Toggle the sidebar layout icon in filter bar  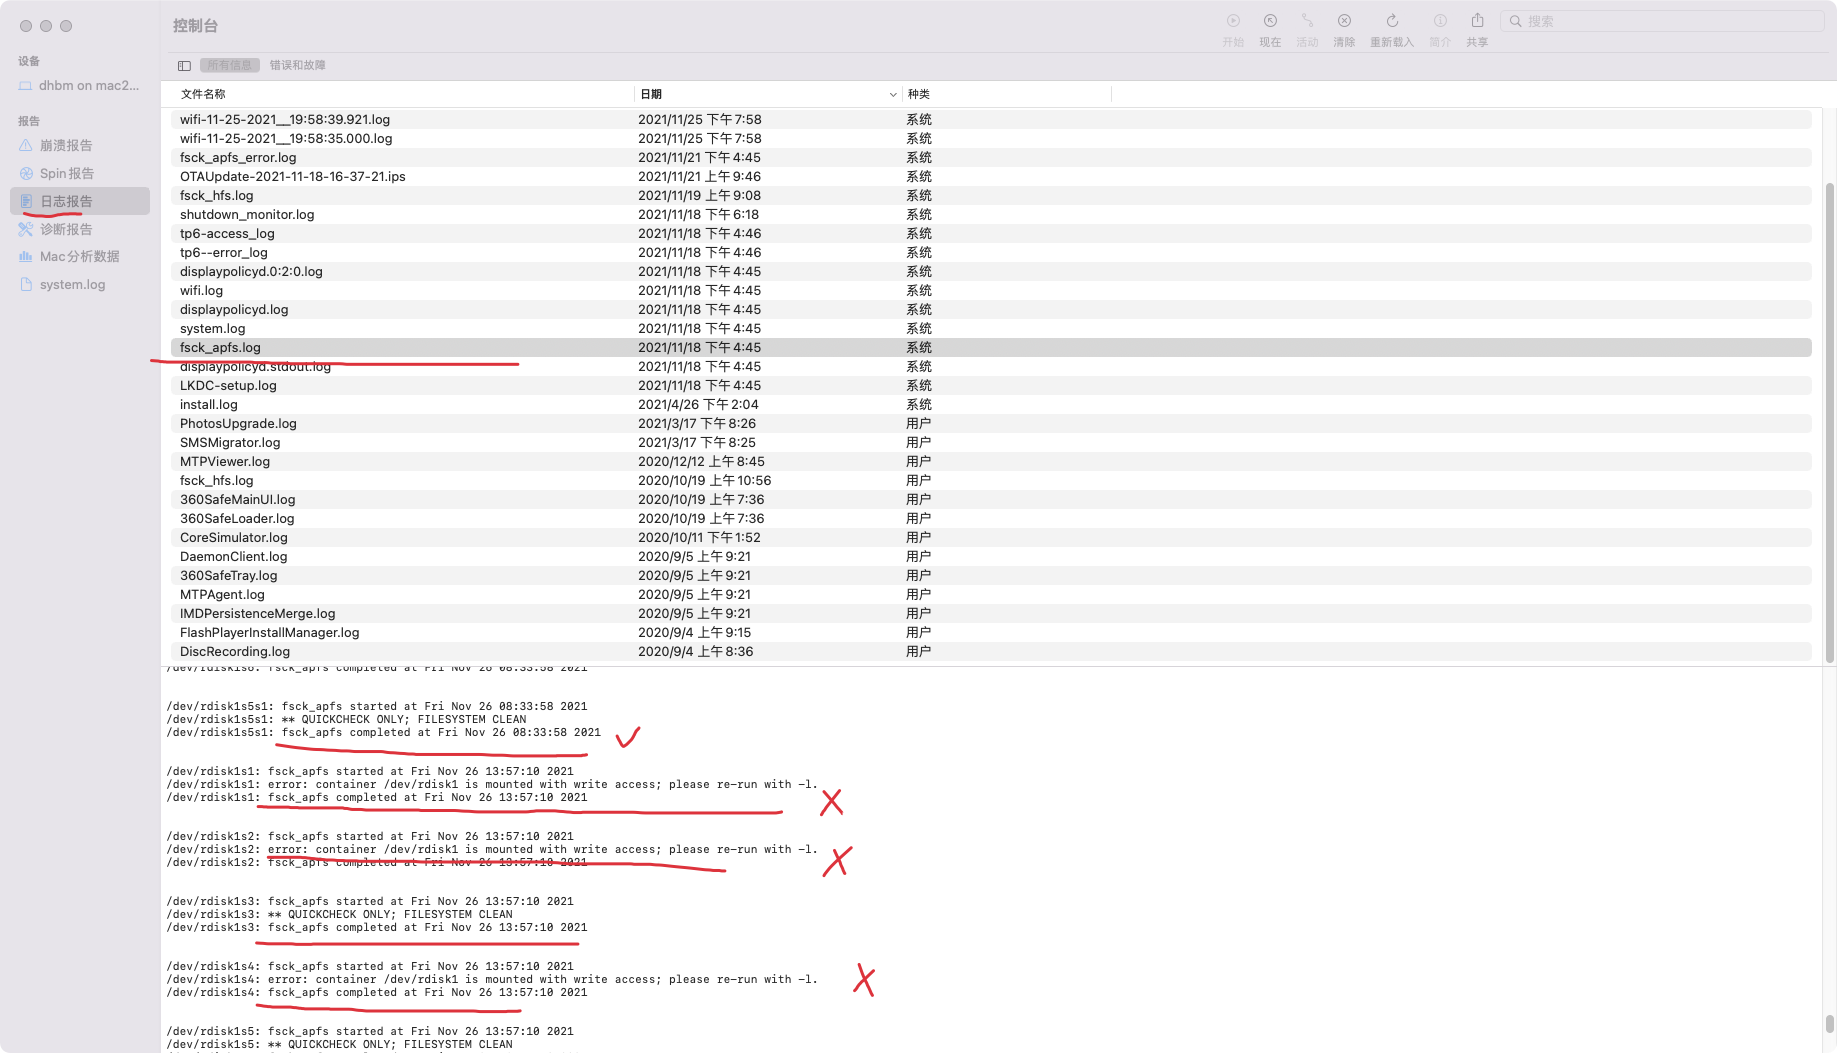(184, 66)
